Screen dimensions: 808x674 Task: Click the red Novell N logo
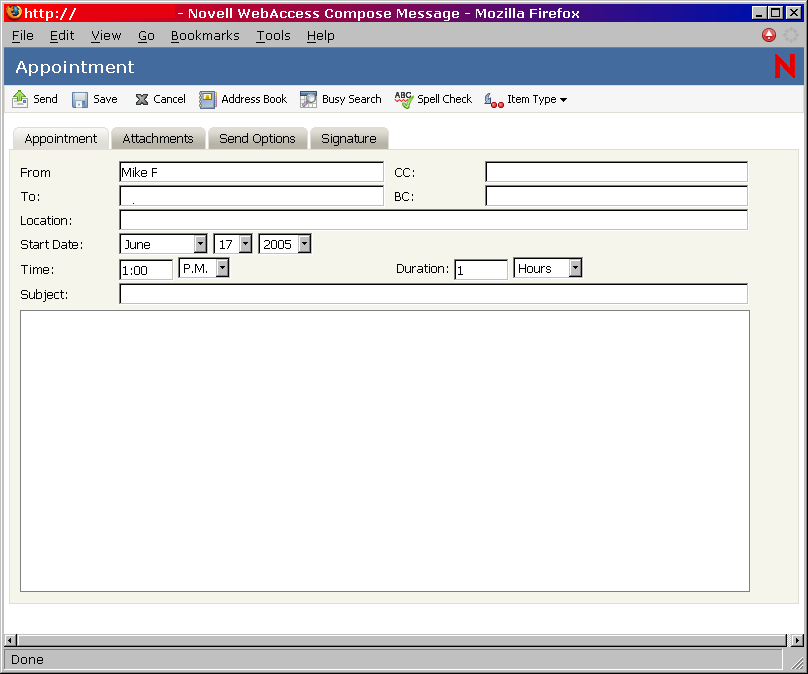pos(785,66)
